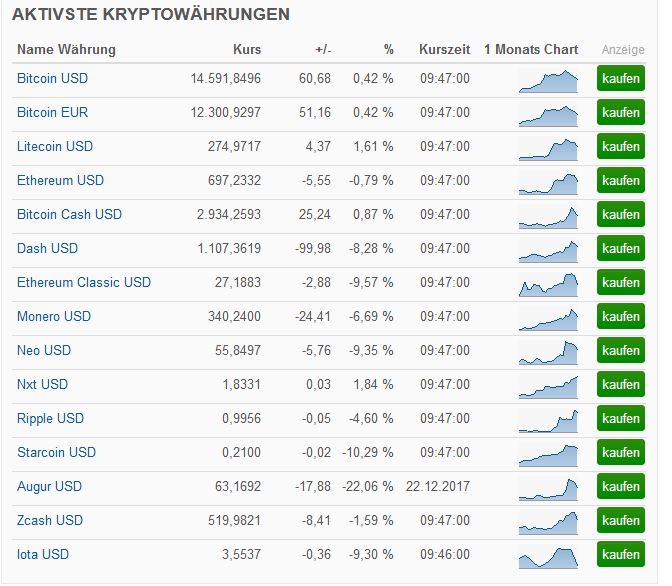Click the Ethereum USD name link
Viewport: 672px width, 586px height.
click(60, 180)
